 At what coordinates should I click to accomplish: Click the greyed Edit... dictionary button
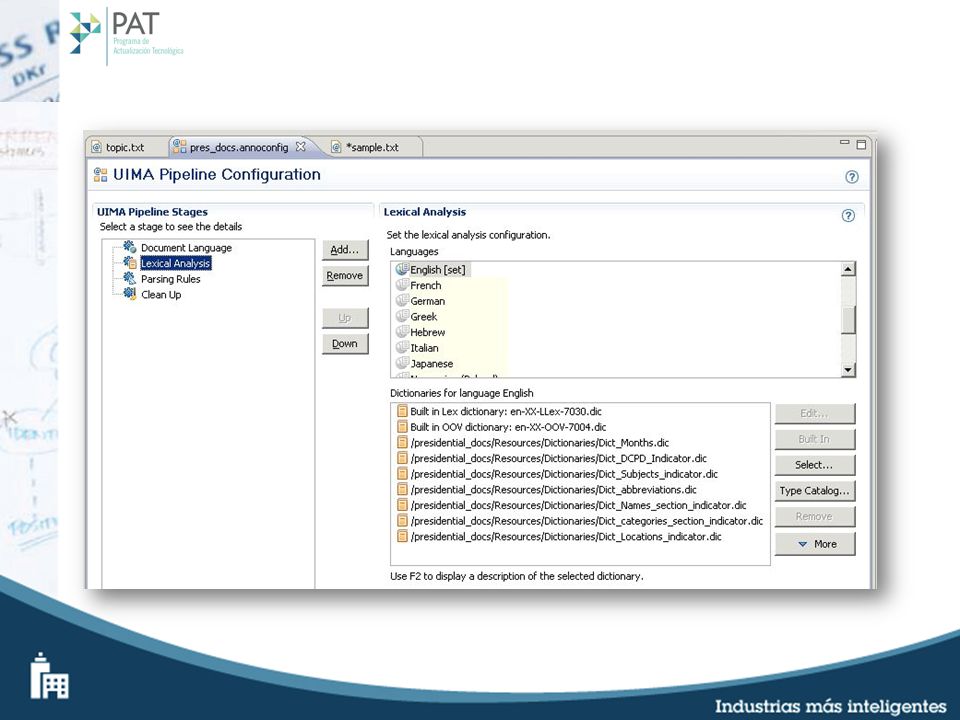[814, 413]
